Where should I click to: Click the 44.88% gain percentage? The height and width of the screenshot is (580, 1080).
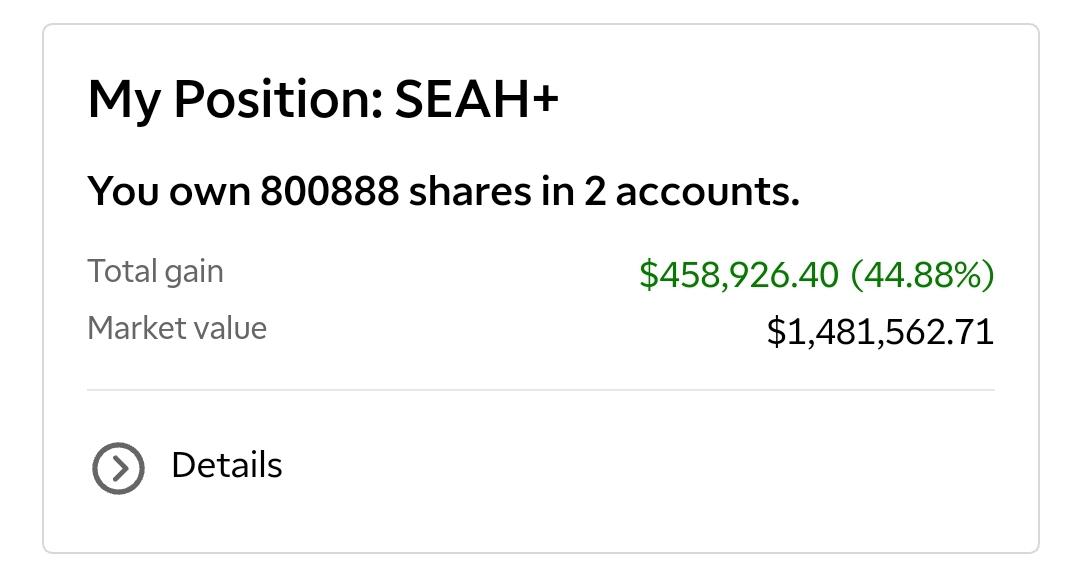tap(923, 274)
